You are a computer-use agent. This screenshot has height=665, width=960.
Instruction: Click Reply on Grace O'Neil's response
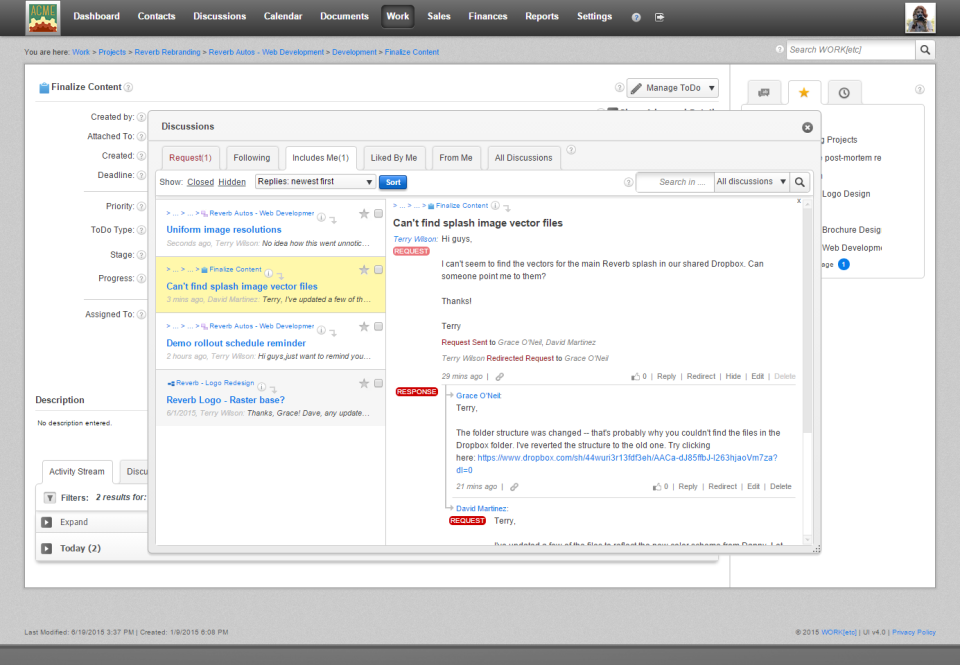pos(688,486)
